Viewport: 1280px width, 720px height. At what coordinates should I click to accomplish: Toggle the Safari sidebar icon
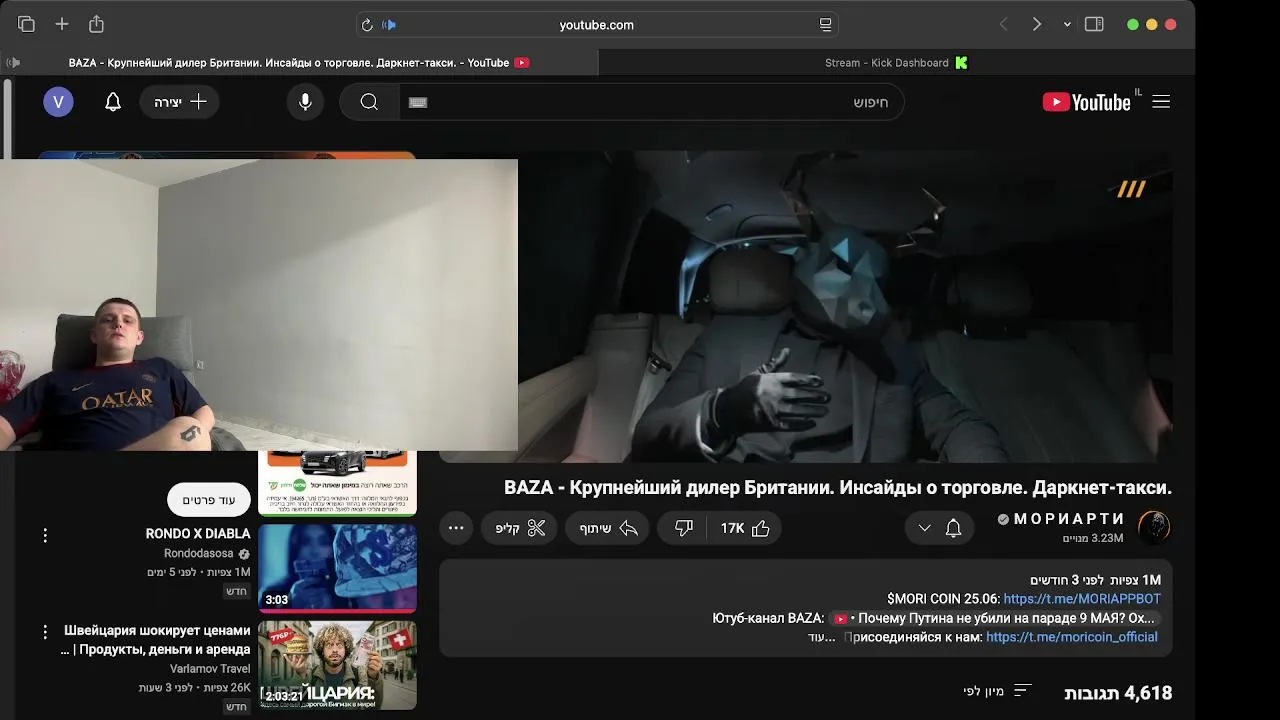[x=1094, y=24]
